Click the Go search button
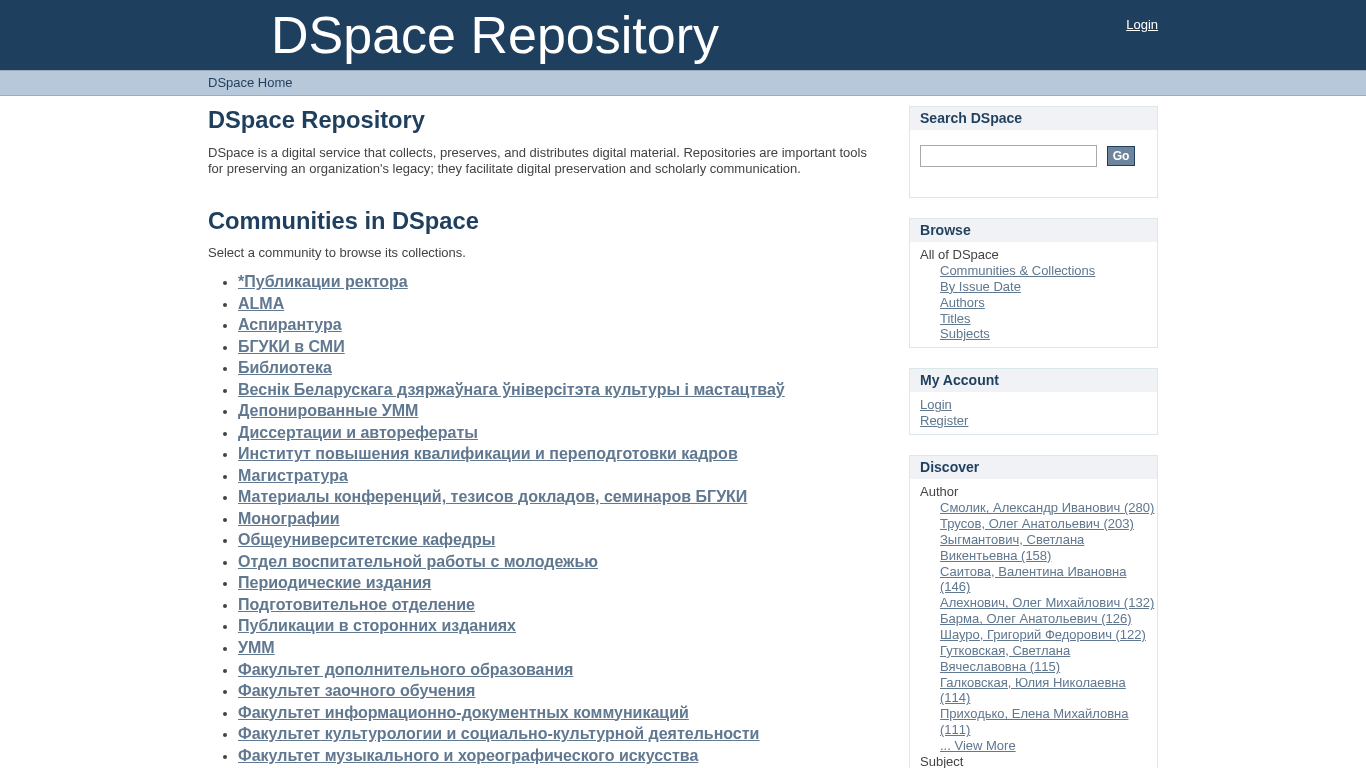 point(1121,156)
